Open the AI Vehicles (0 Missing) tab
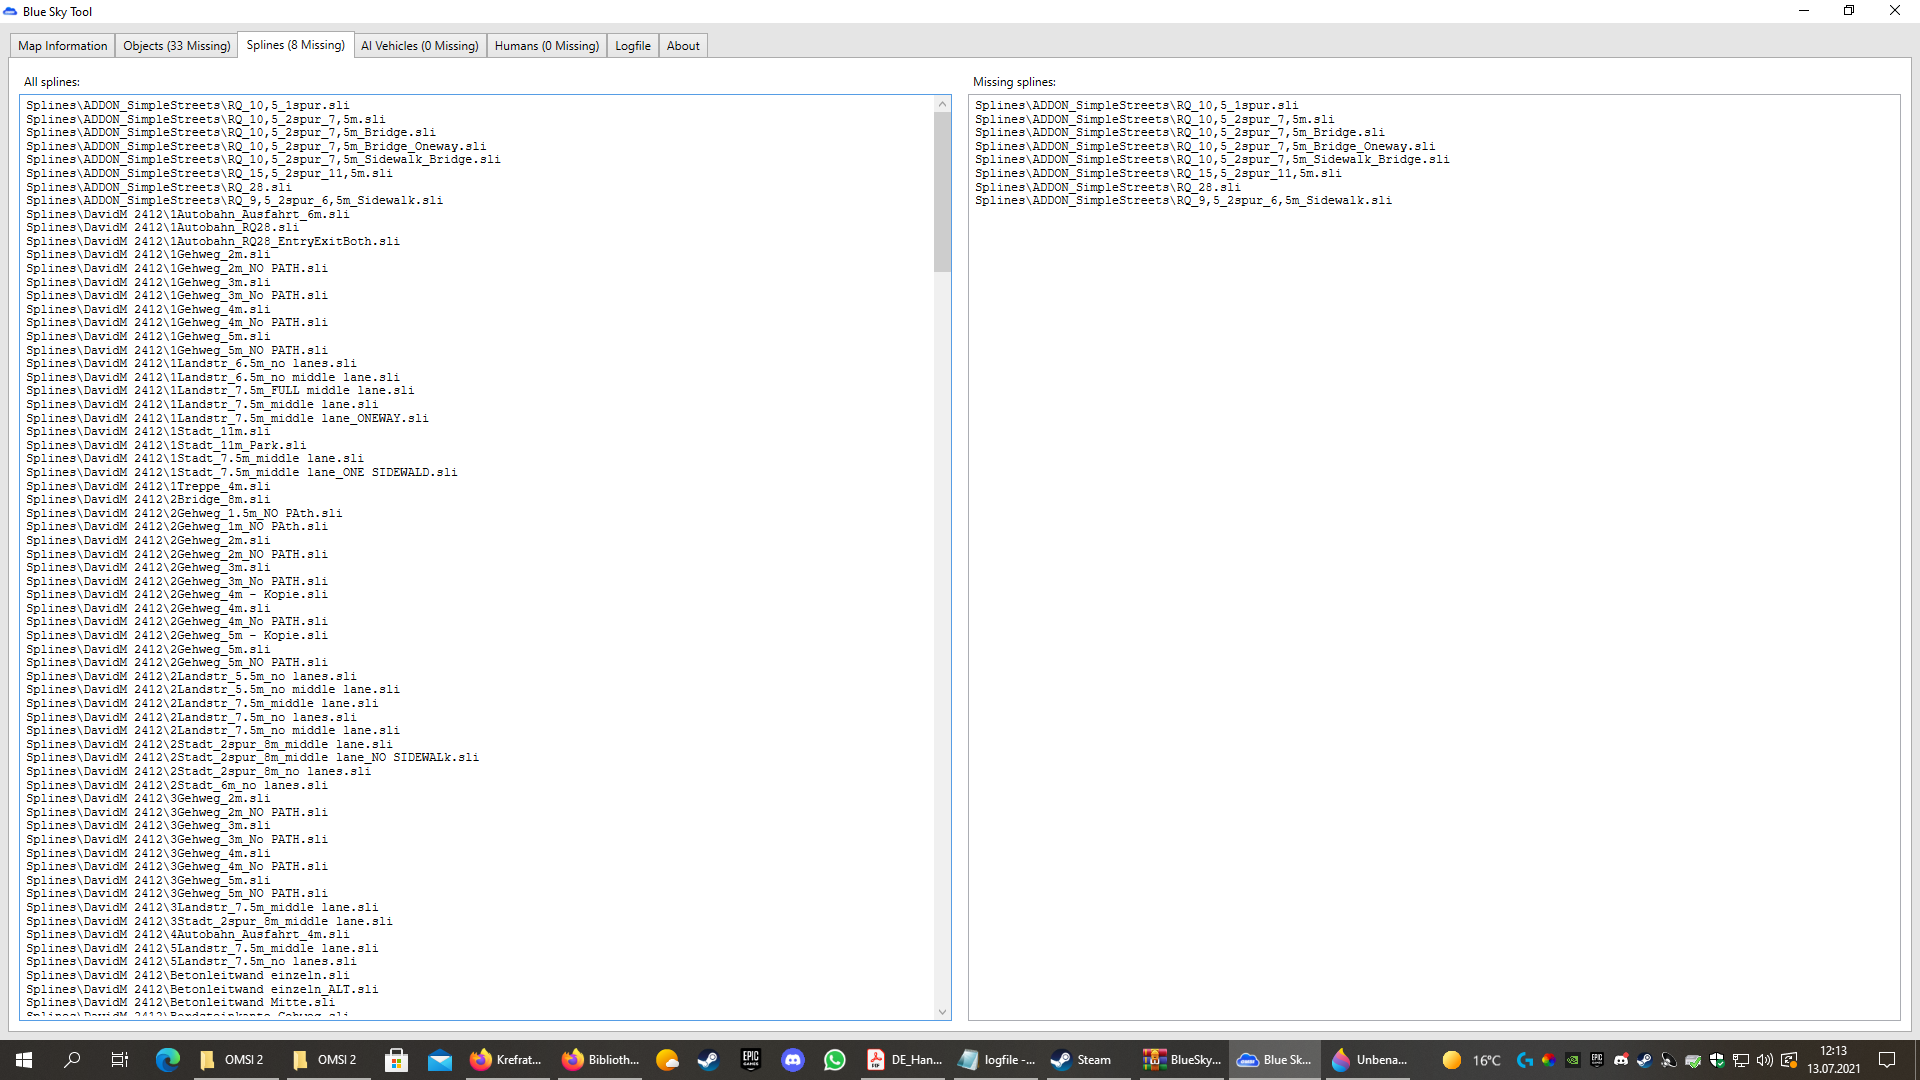 tap(419, 46)
